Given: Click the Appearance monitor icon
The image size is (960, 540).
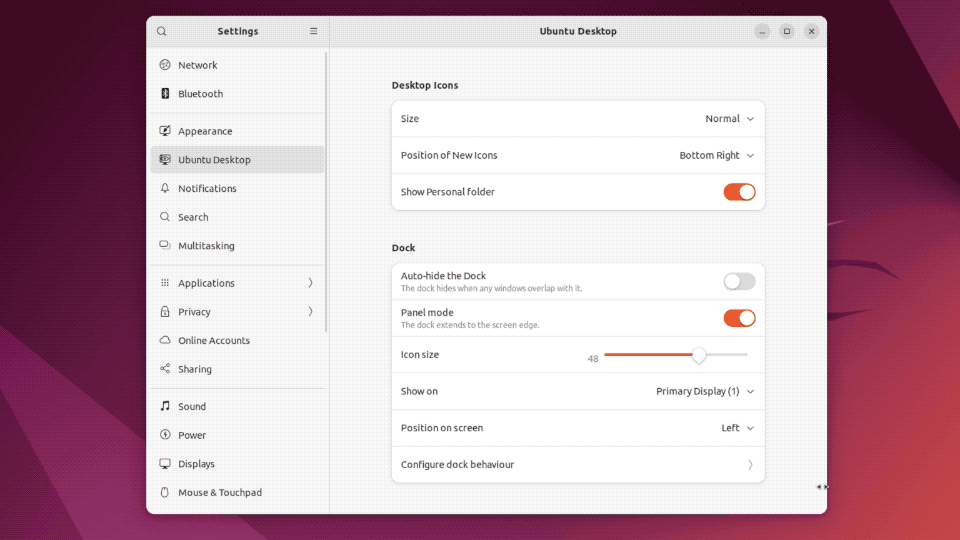Looking at the screenshot, I should [165, 131].
